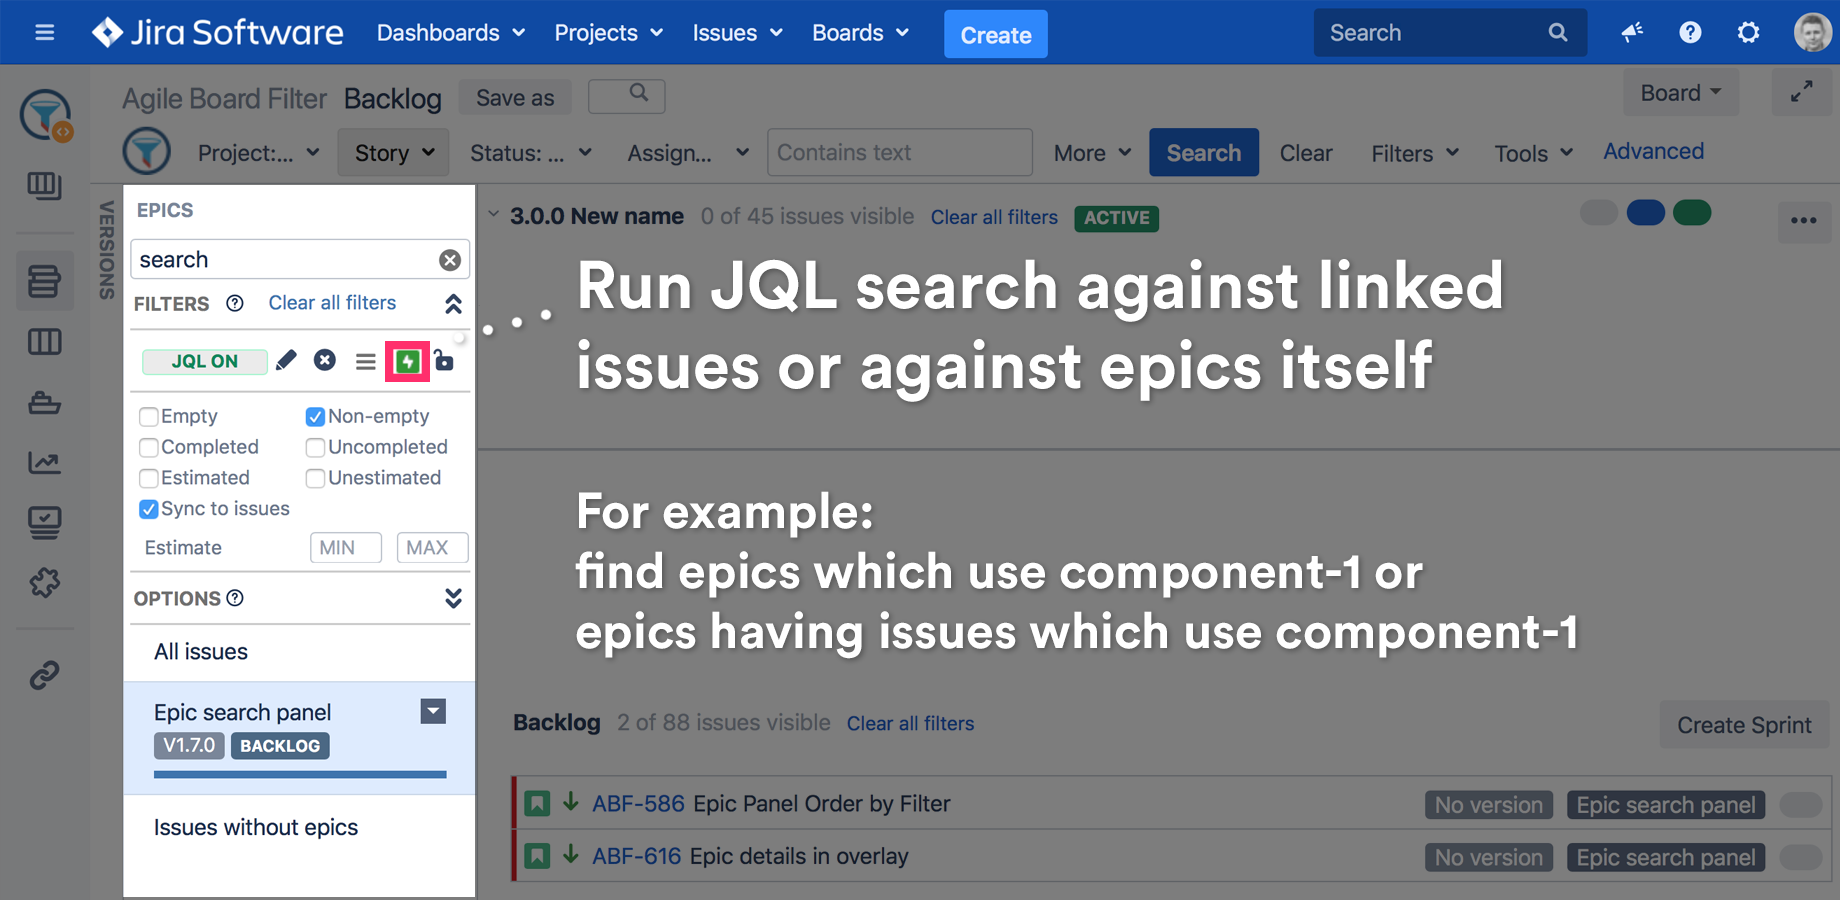Screen dimensions: 1840x900
Task: Click the notifications megaphone icon
Action: (1632, 33)
